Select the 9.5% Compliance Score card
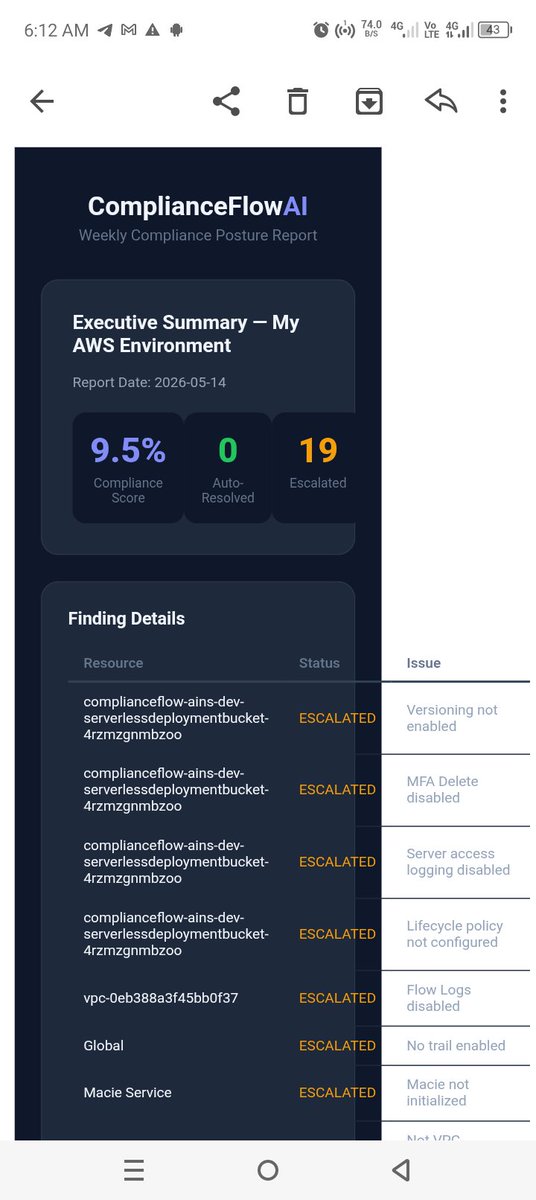The width and height of the screenshot is (536, 1200). [128, 468]
